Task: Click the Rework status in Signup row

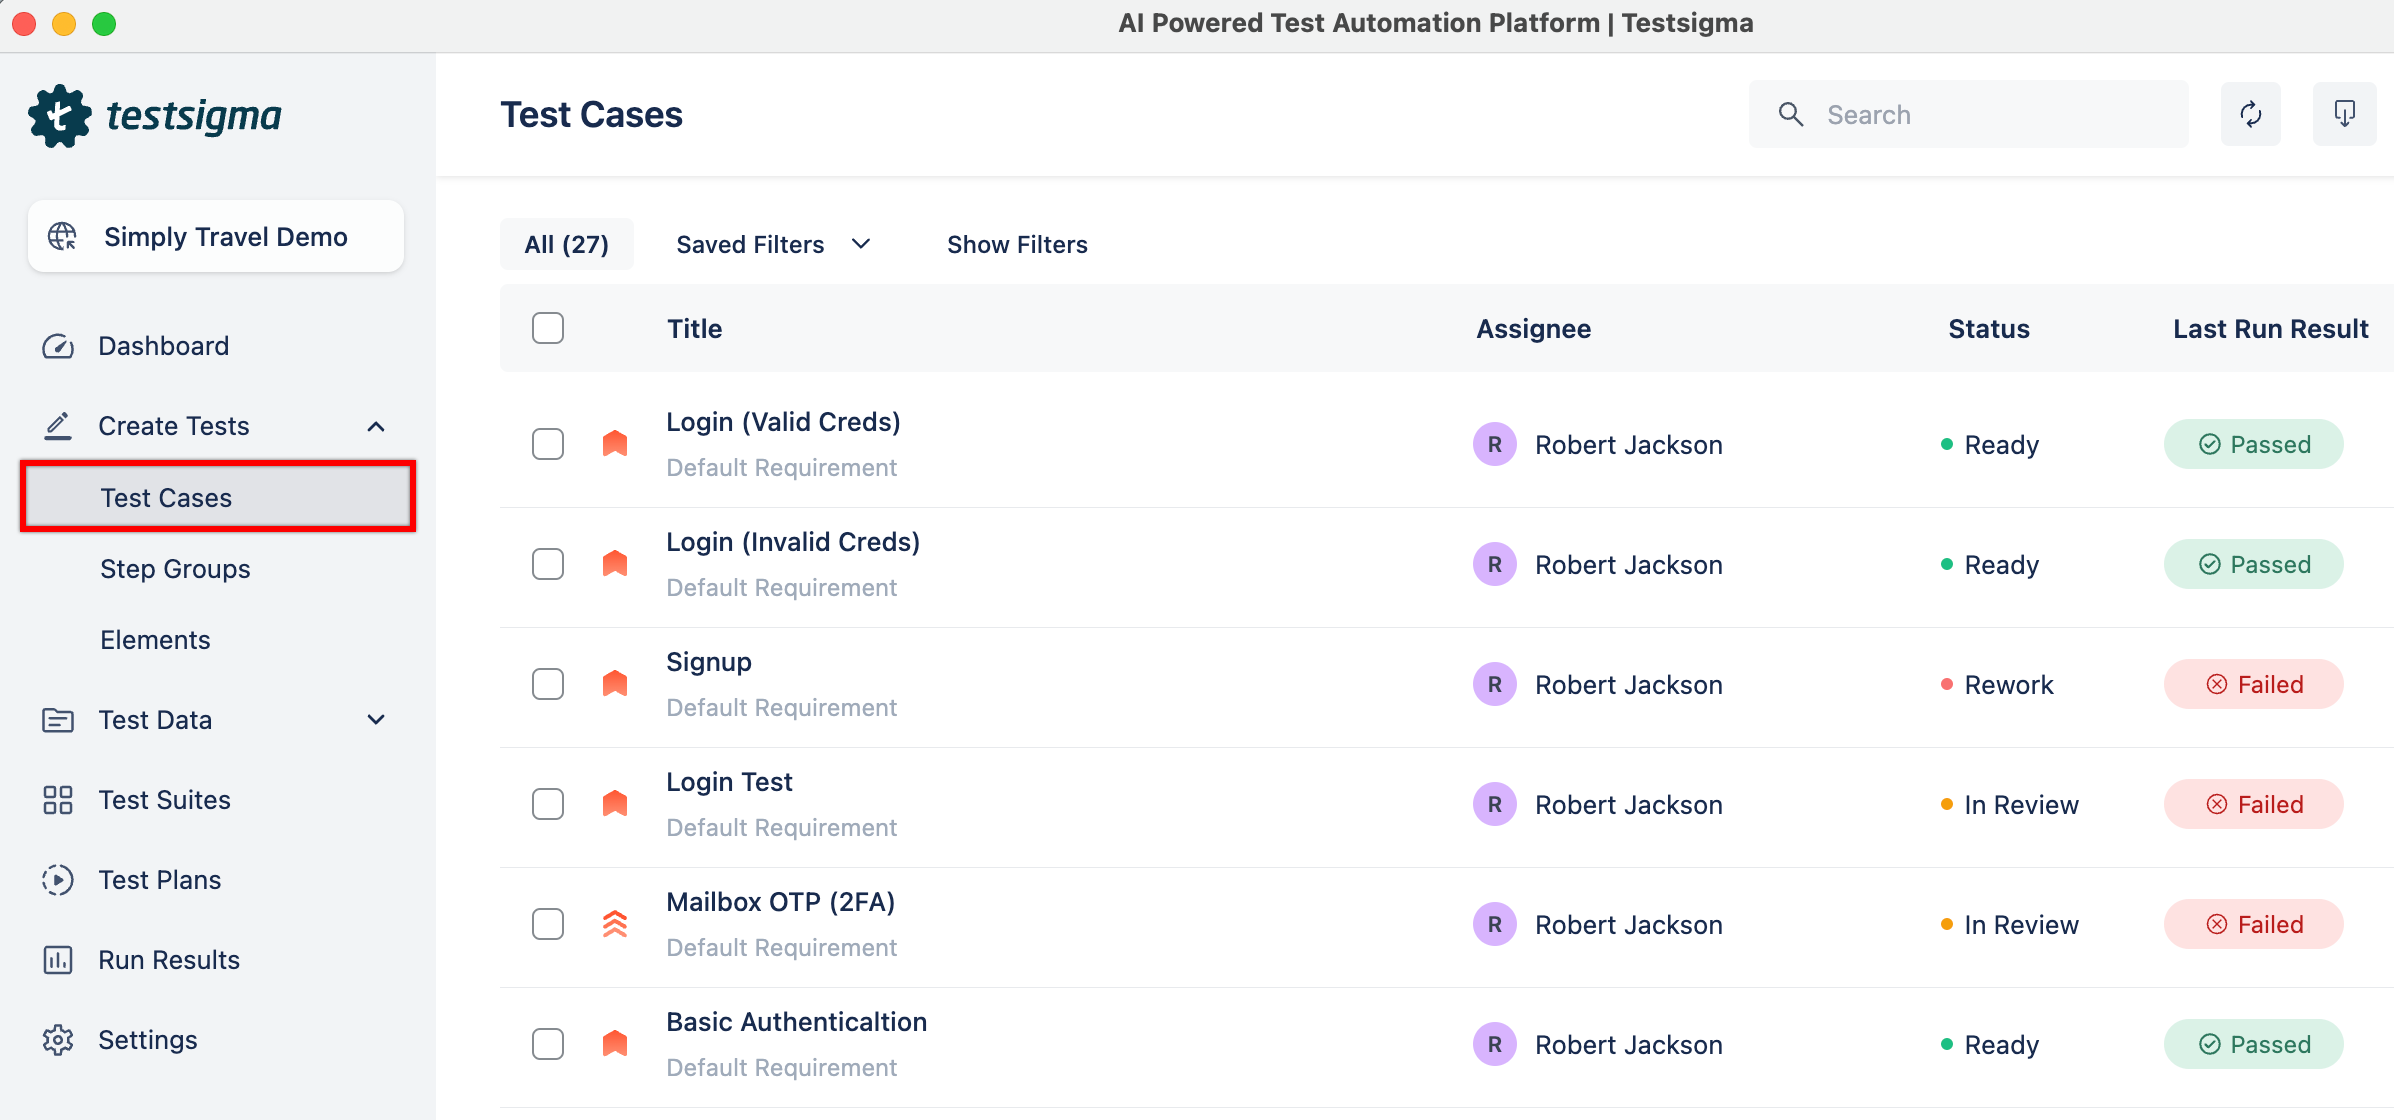Action: click(1997, 685)
